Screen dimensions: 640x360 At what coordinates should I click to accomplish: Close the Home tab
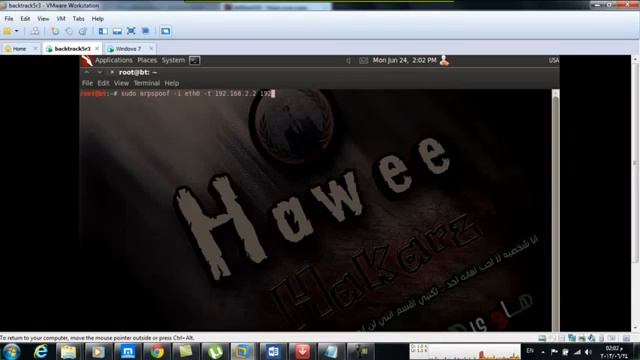pos(36,49)
